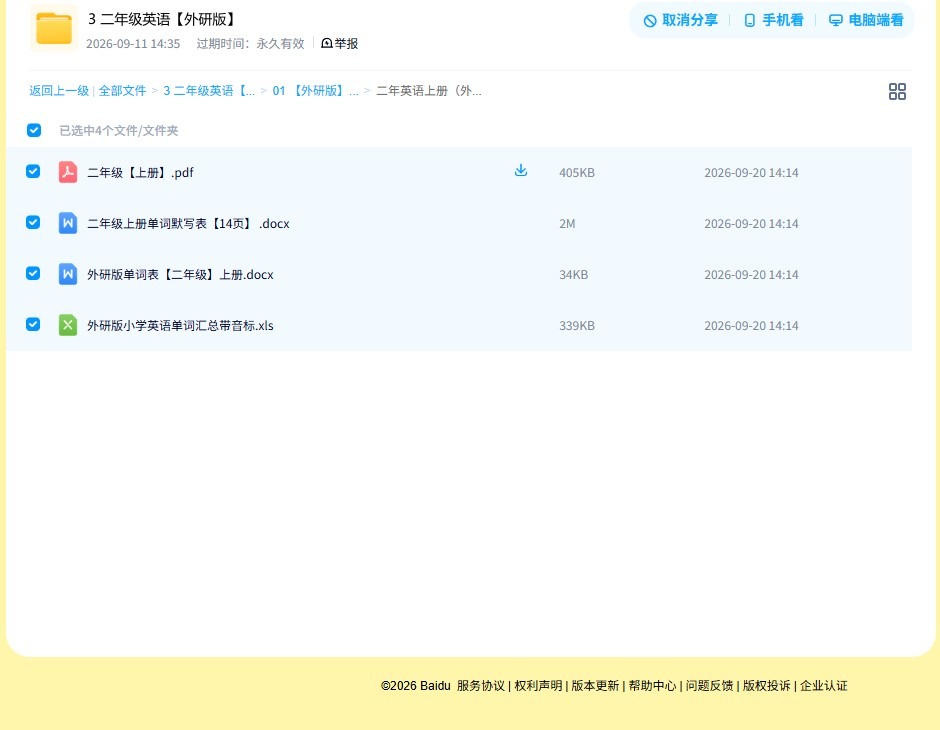
Task: Uncheck the 二年级【上册】.pdf checkbox
Action: pos(33,171)
